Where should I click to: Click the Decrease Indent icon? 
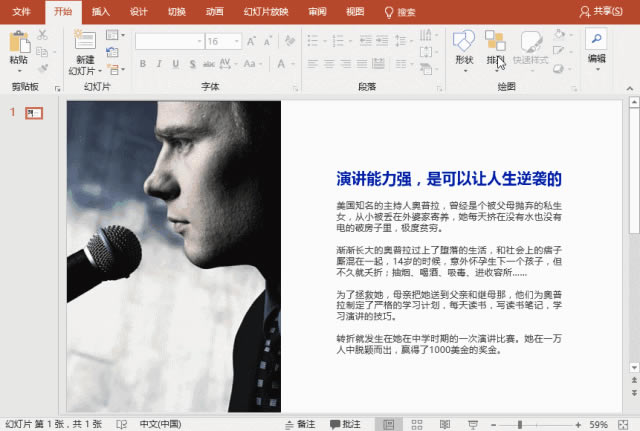[365, 41]
